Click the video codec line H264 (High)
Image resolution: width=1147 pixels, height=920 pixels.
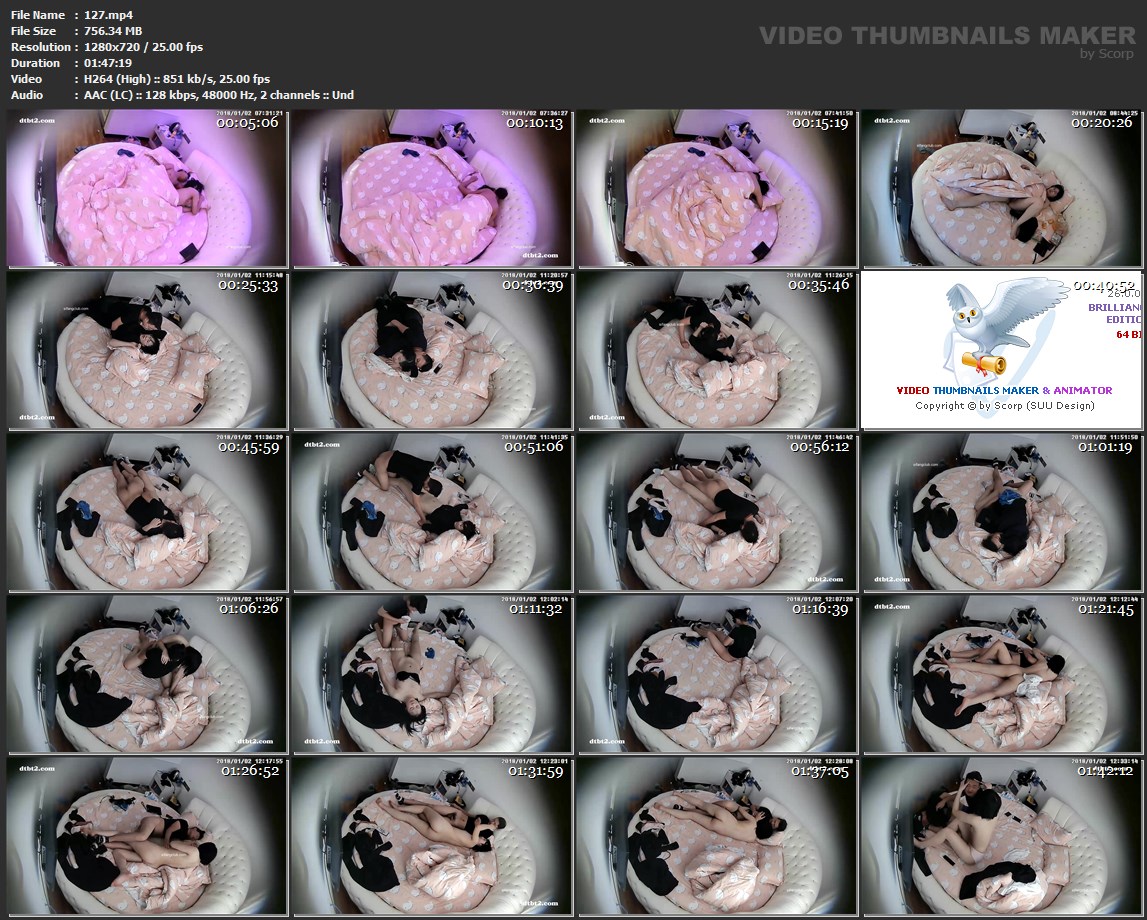coord(177,79)
